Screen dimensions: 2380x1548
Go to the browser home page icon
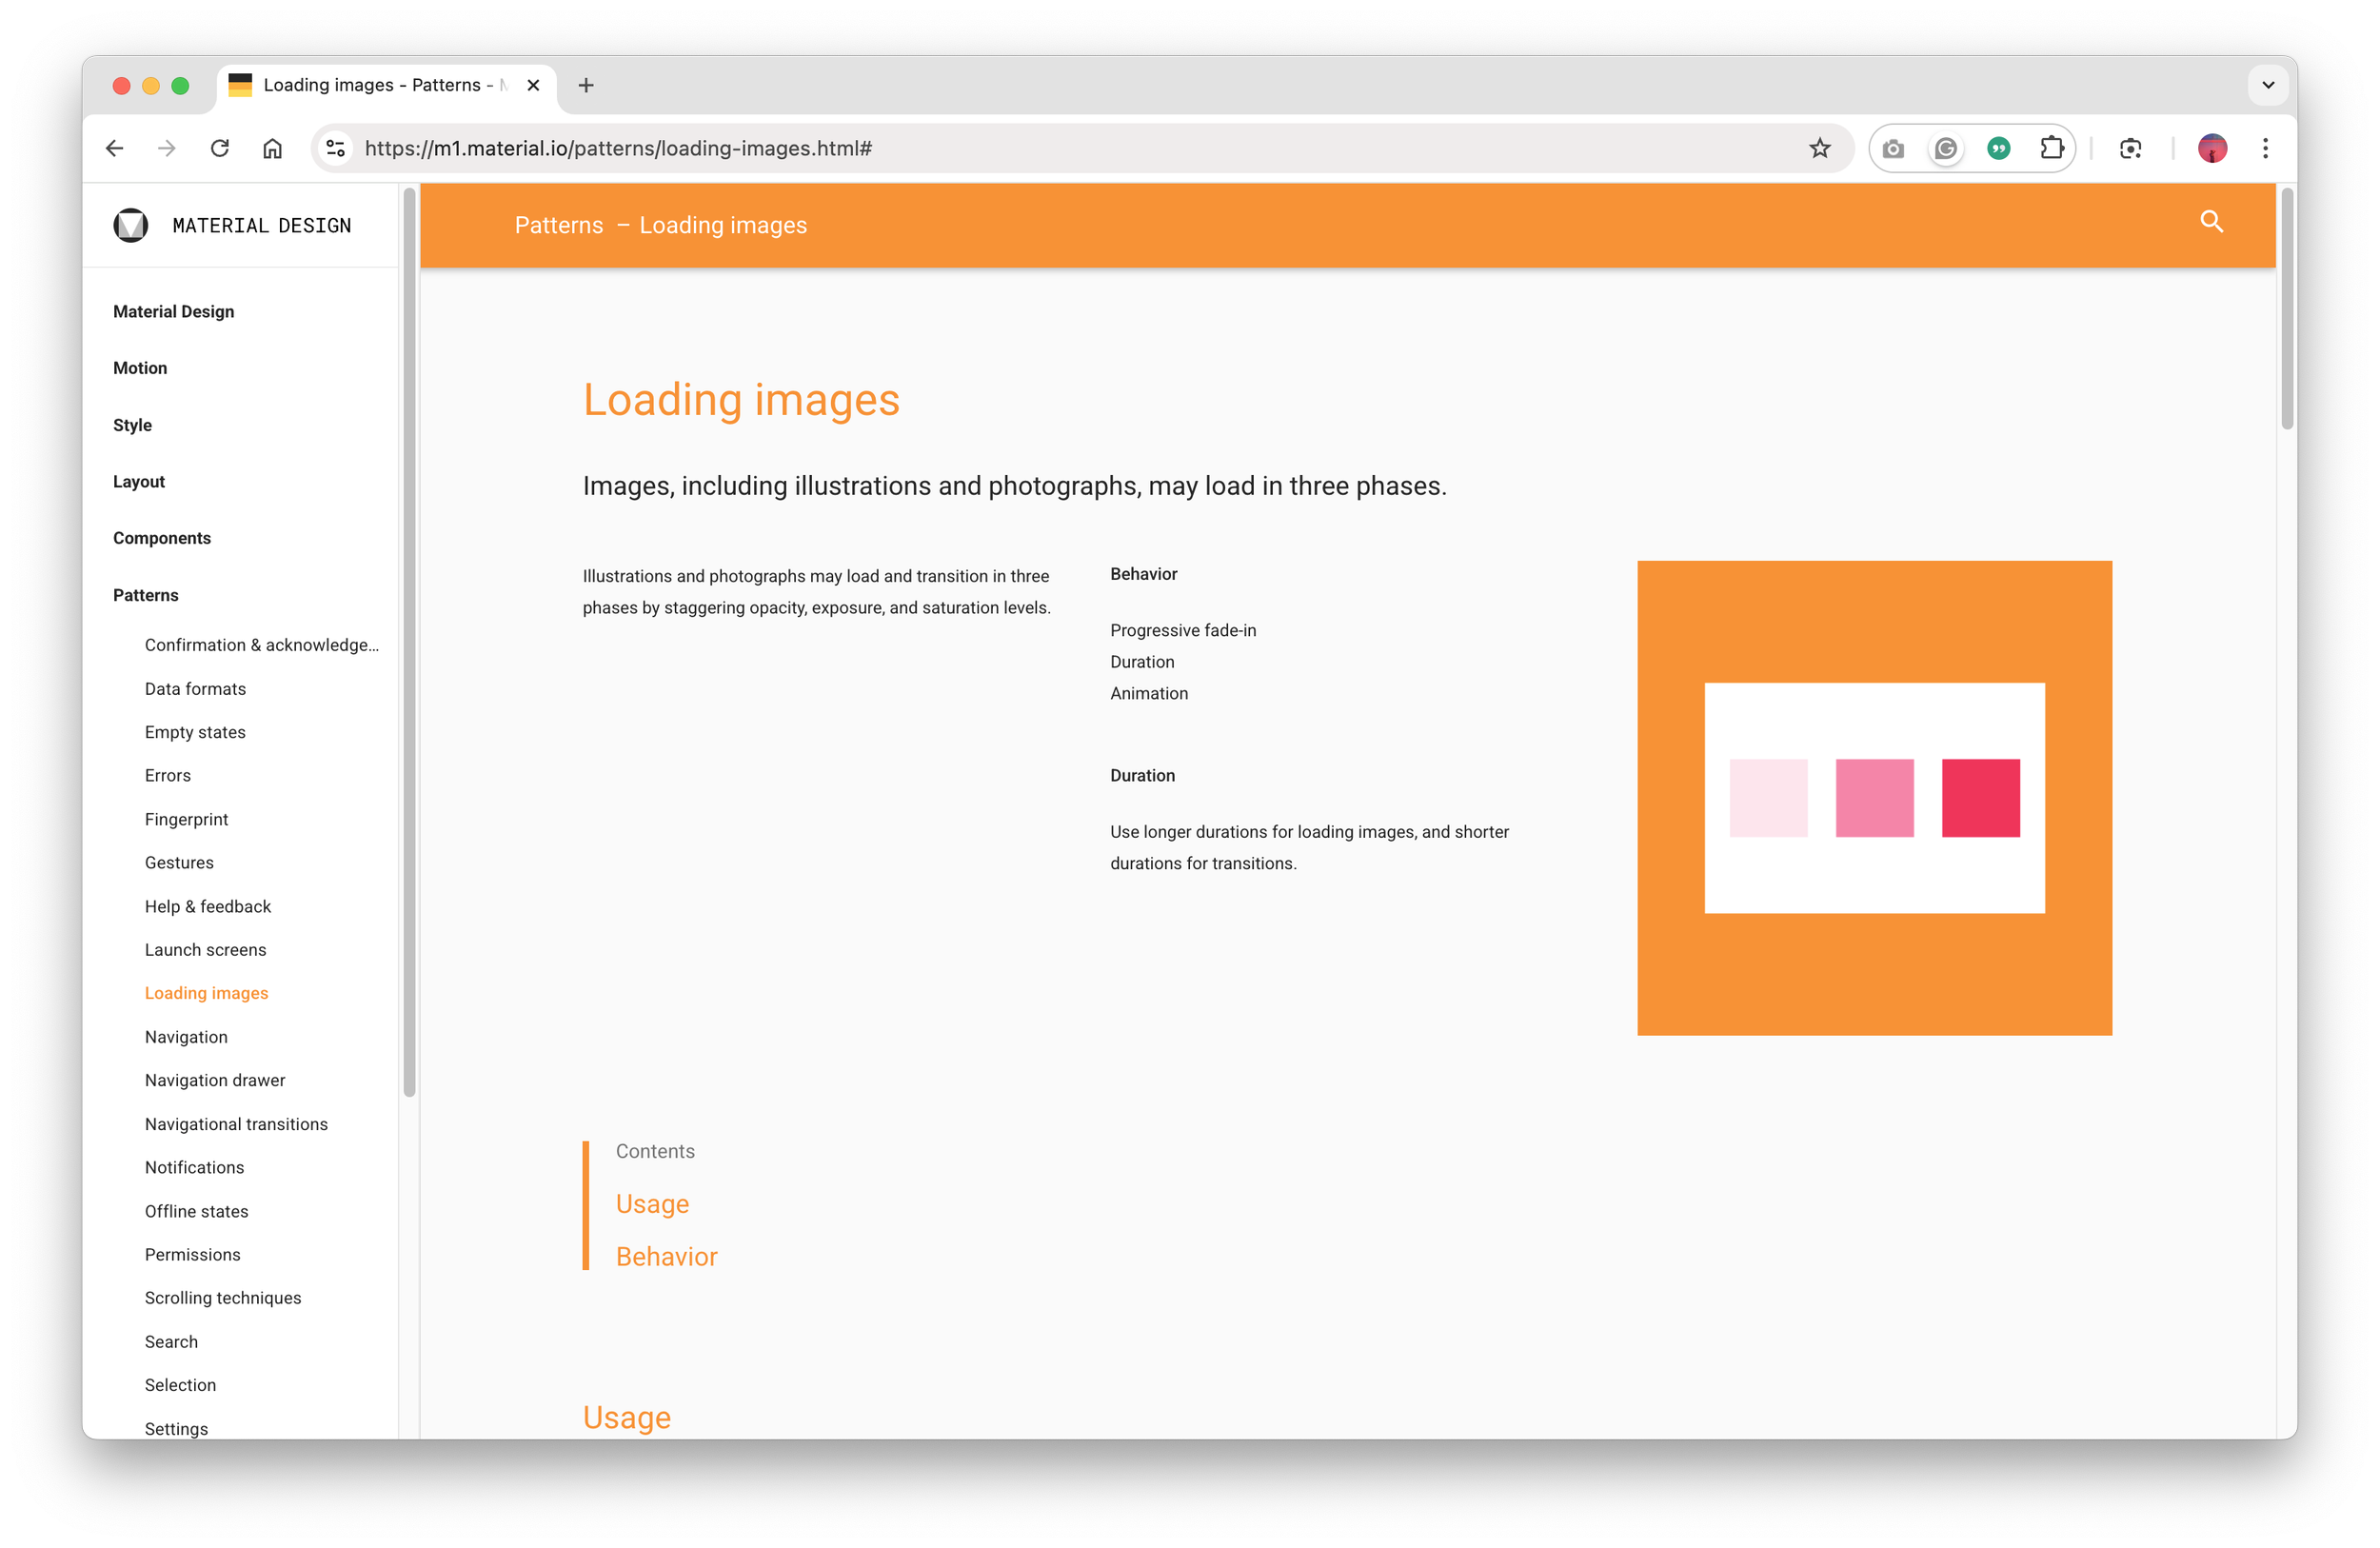click(272, 148)
